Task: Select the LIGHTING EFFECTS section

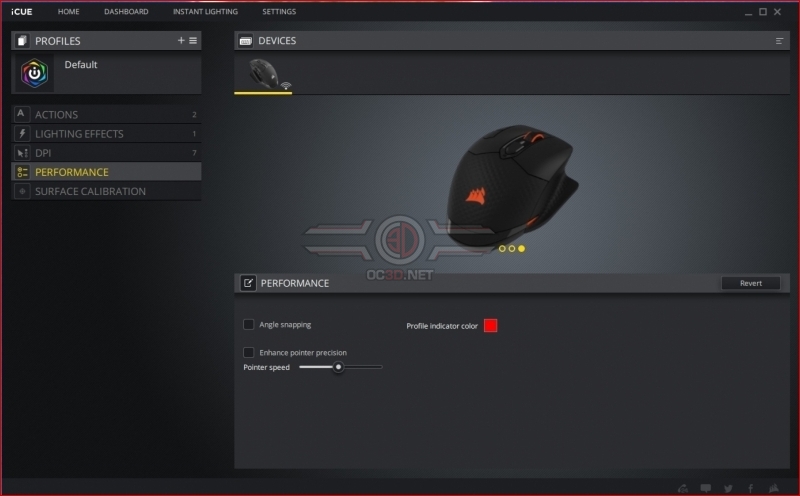Action: point(106,134)
